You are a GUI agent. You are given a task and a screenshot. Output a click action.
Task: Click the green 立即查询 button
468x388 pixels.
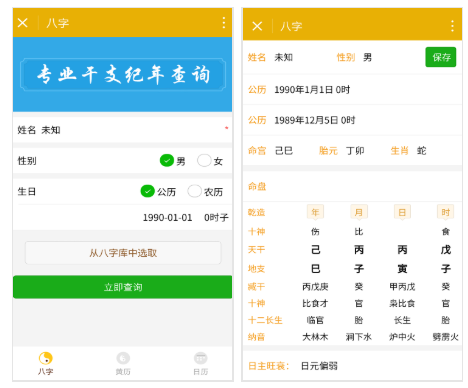point(123,287)
